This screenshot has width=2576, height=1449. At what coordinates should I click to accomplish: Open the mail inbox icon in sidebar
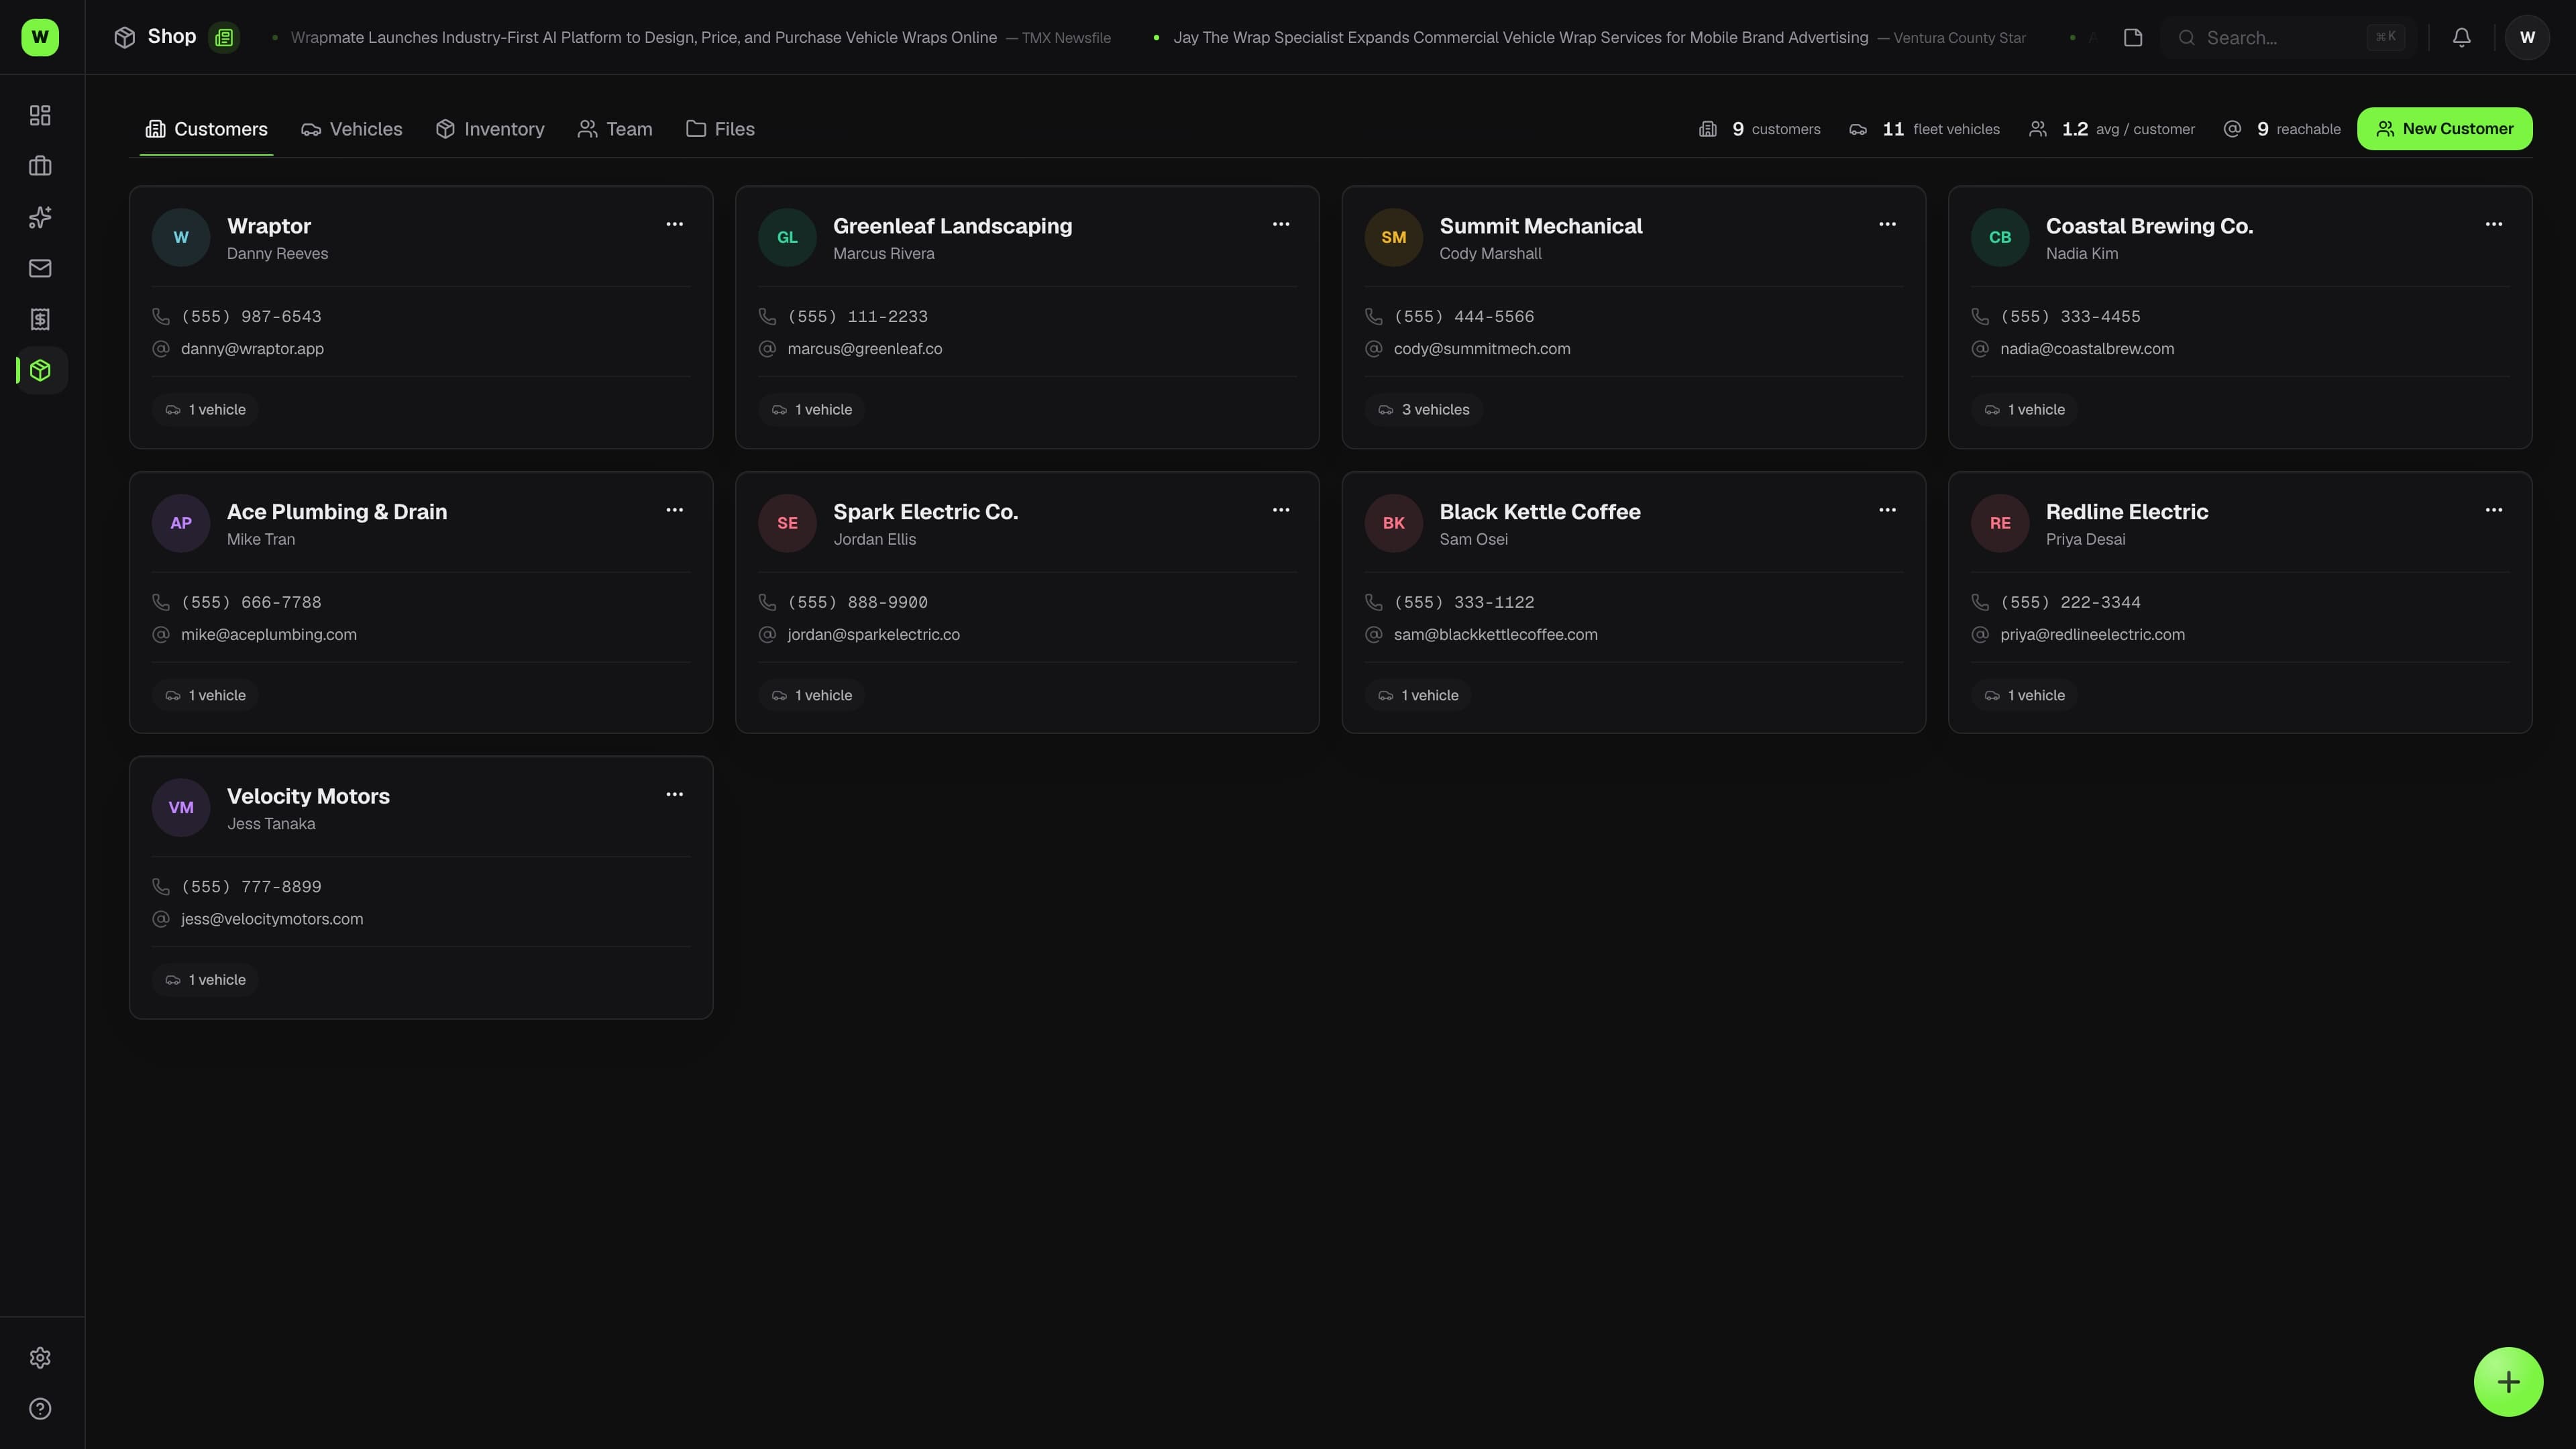pyautogui.click(x=40, y=268)
